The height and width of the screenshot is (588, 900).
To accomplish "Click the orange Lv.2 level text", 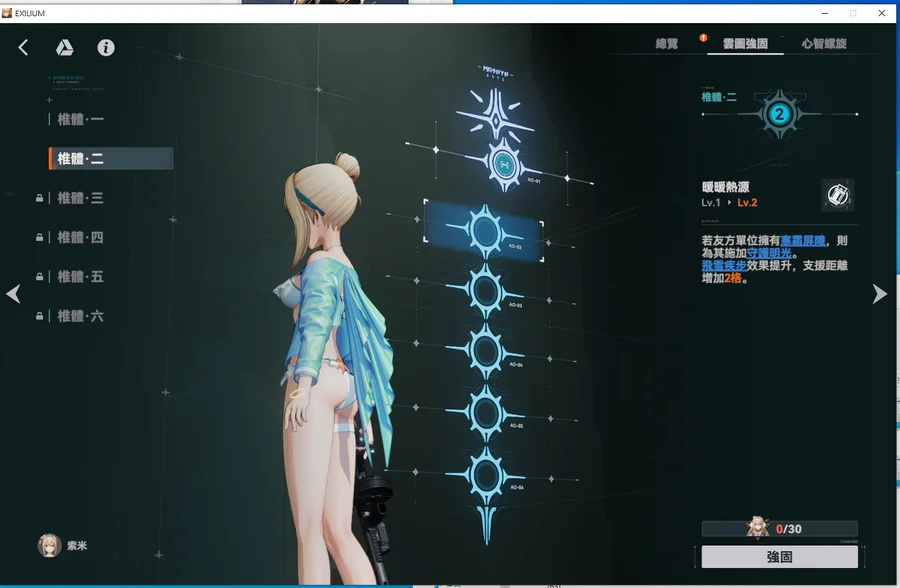I will pos(747,203).
